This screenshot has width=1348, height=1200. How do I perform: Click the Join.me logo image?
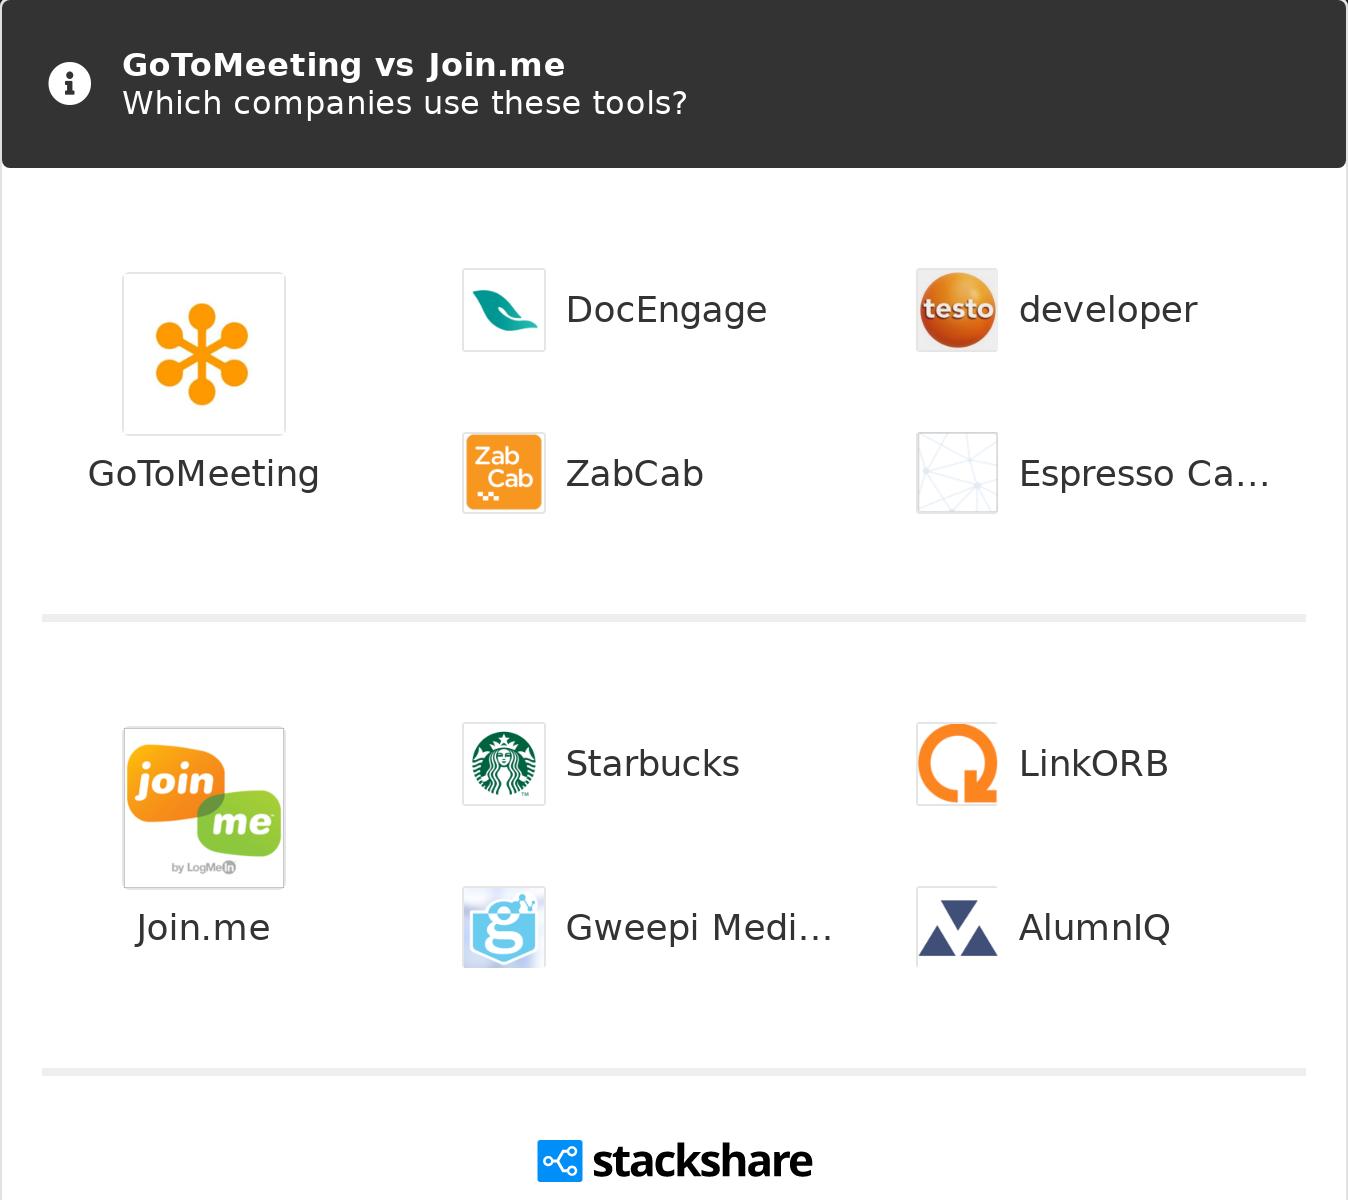coord(203,808)
